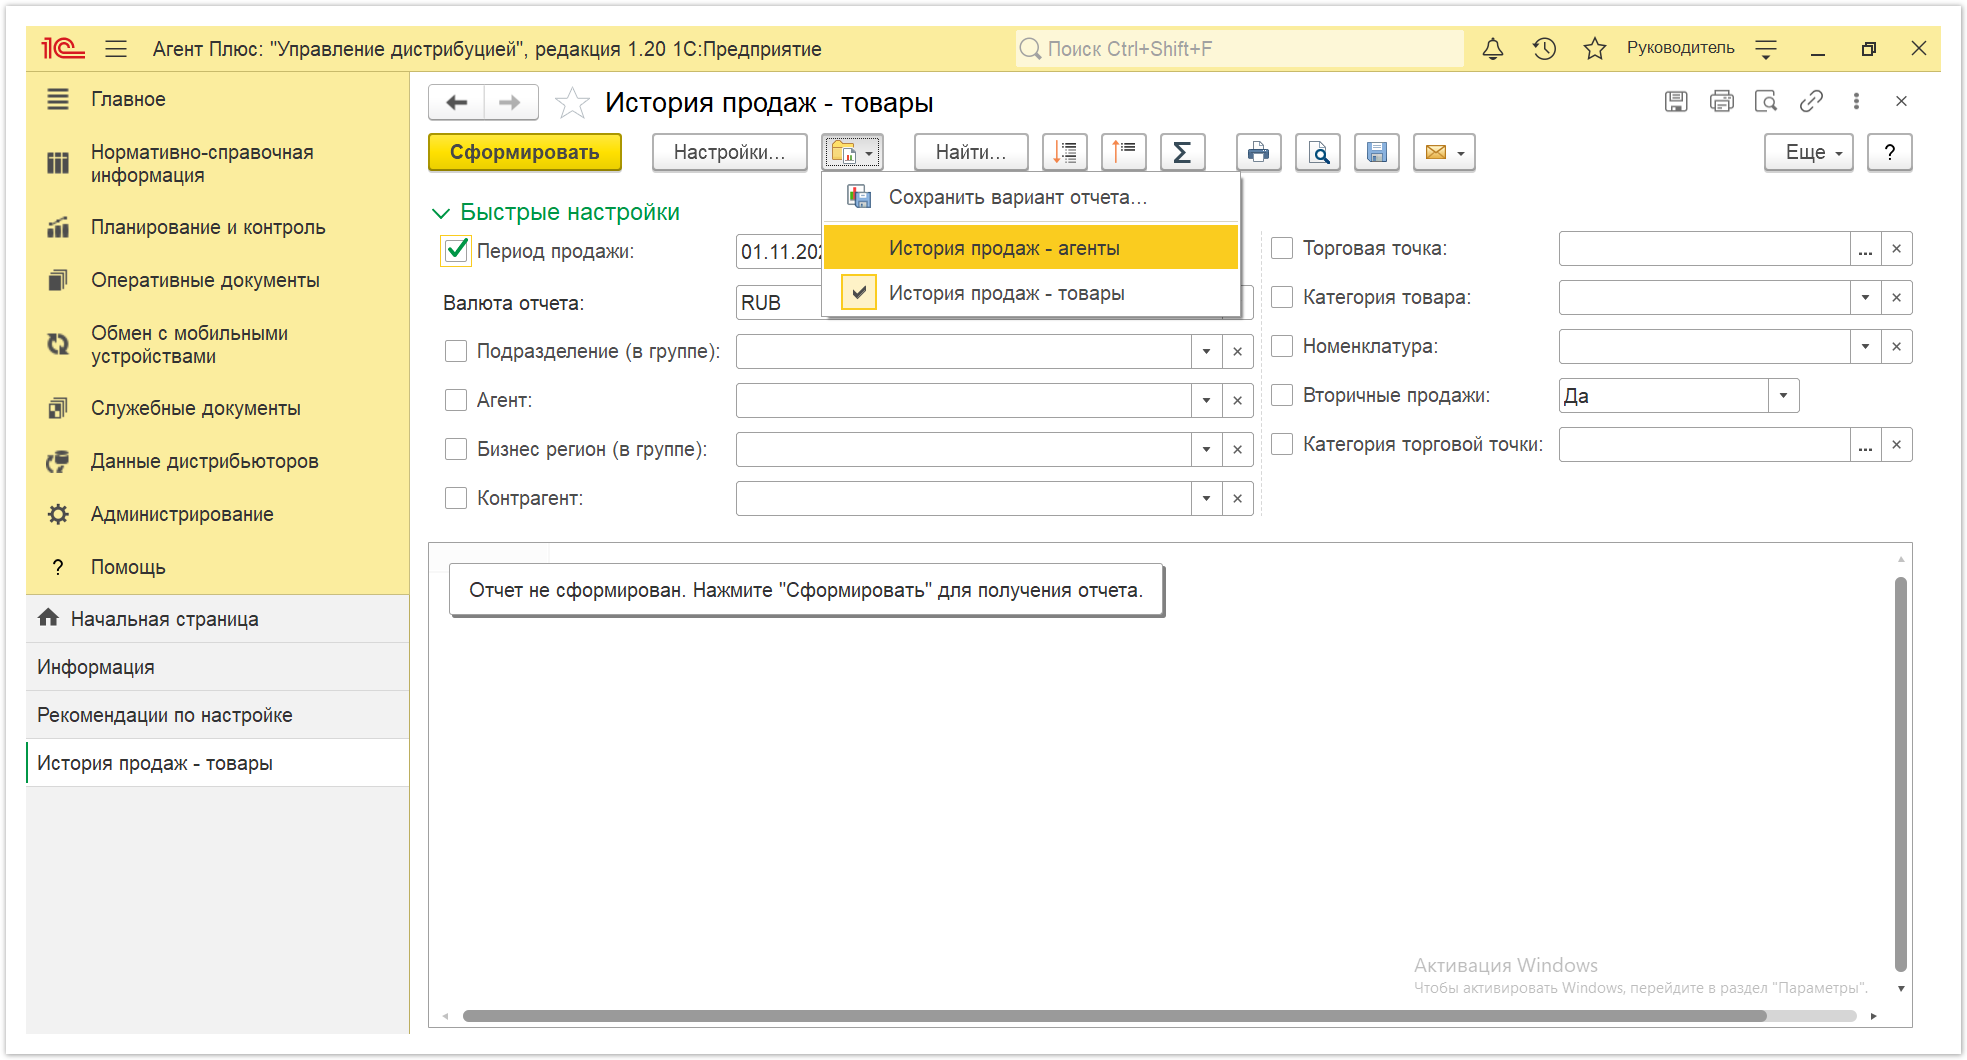Screen dimensions: 1967x1060
Task: Send report by email envelope icon
Action: pyautogui.click(x=1444, y=152)
